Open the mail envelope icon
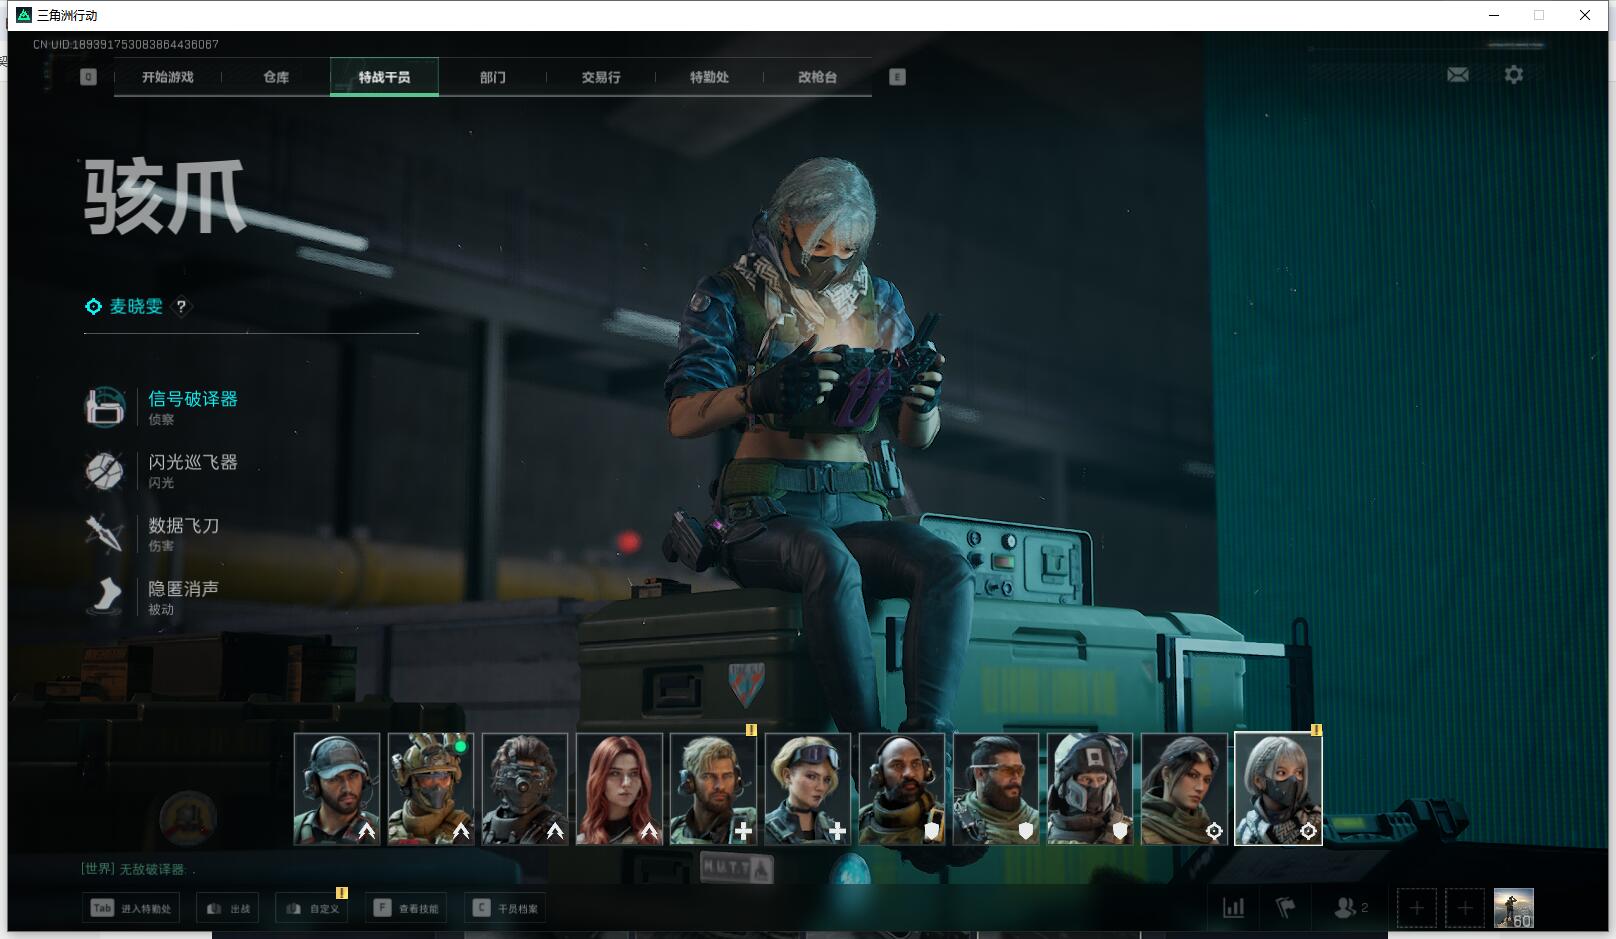This screenshot has height=939, width=1616. tap(1458, 75)
